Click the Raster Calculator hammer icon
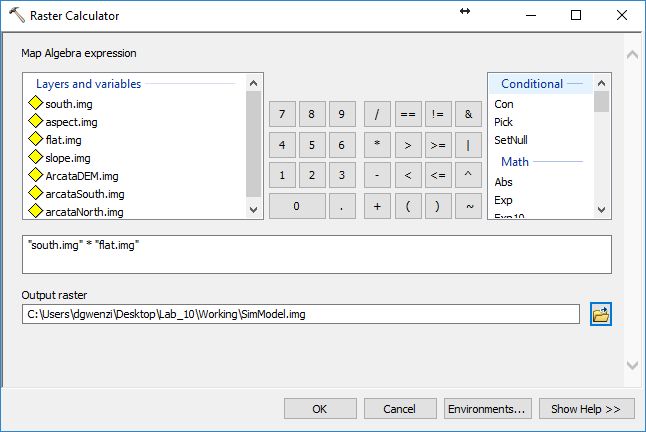Viewport: 646px width, 432px height. click(17, 15)
